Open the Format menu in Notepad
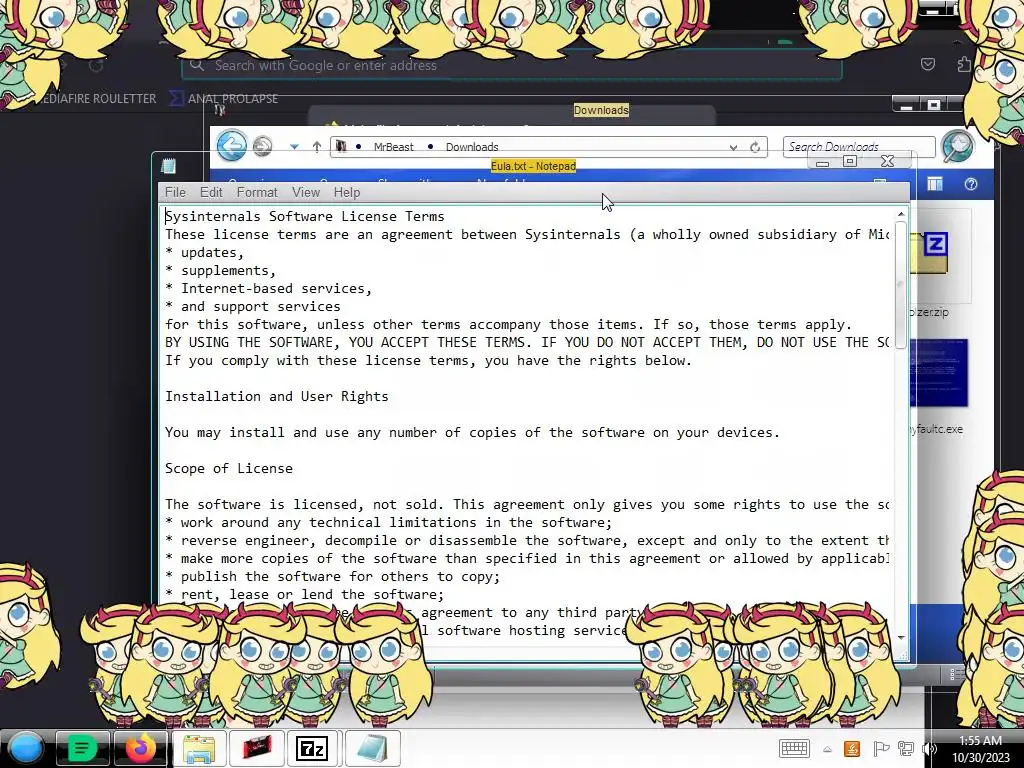This screenshot has height=768, width=1024. [257, 192]
